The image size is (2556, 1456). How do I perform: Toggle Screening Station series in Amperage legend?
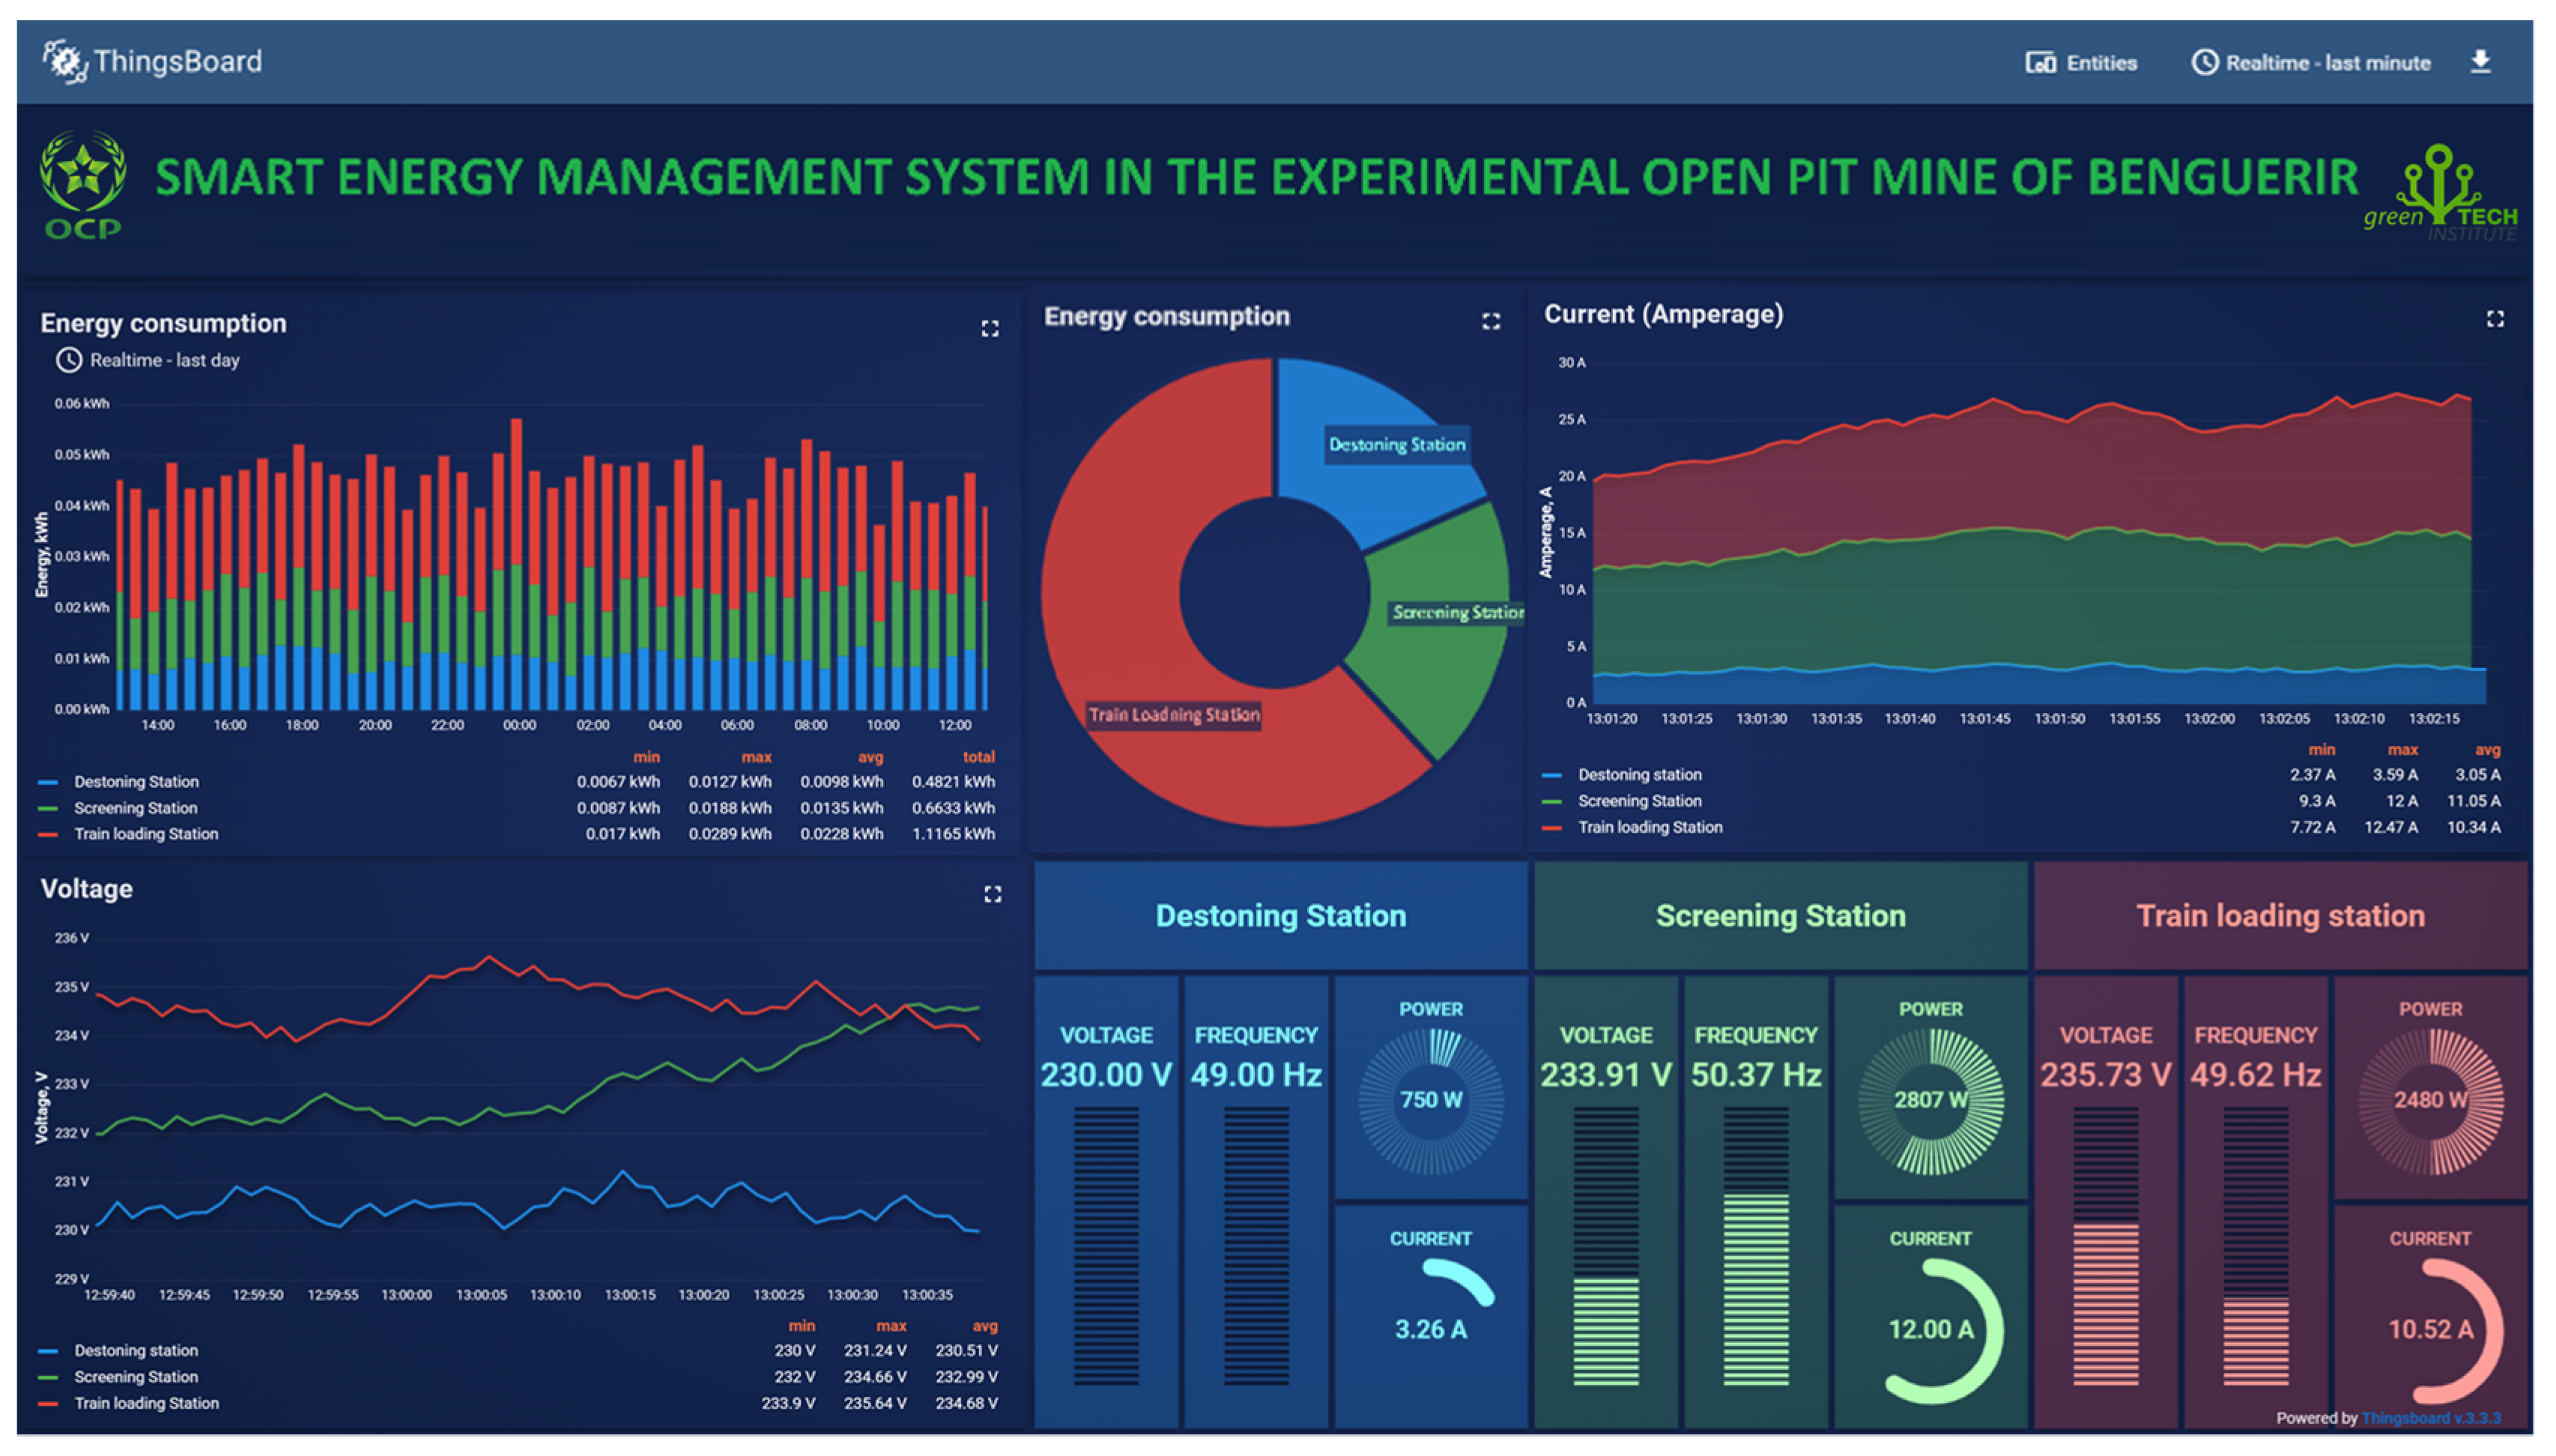[x=1638, y=801]
